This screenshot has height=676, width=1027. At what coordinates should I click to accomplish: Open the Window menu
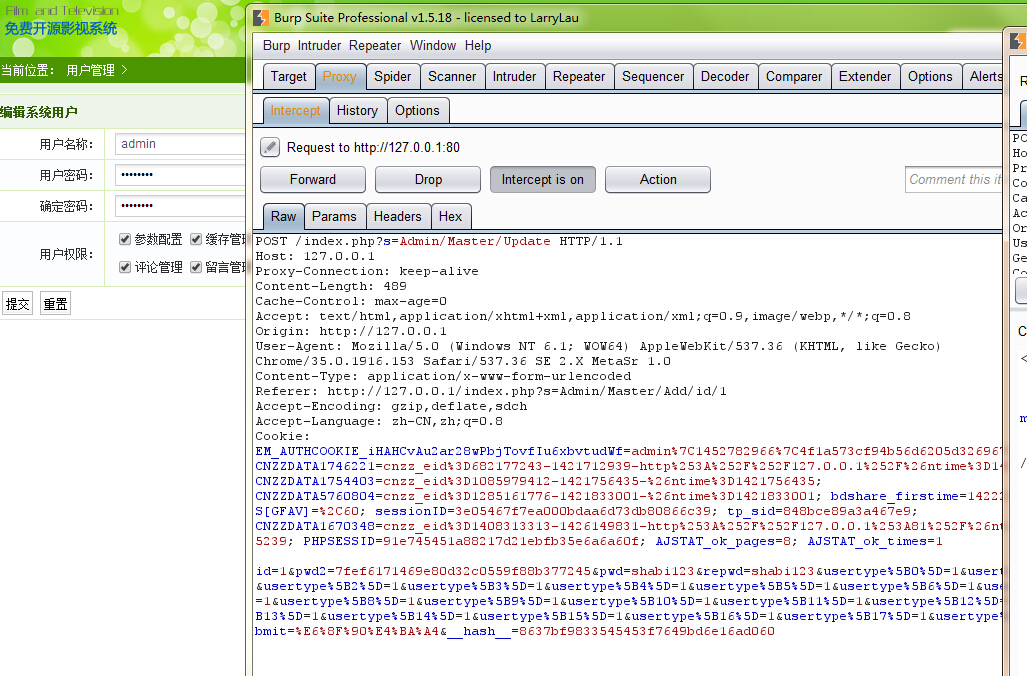coord(433,46)
